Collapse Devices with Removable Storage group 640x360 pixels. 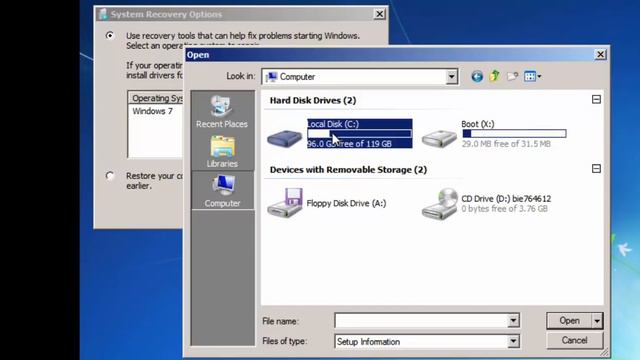pos(596,169)
